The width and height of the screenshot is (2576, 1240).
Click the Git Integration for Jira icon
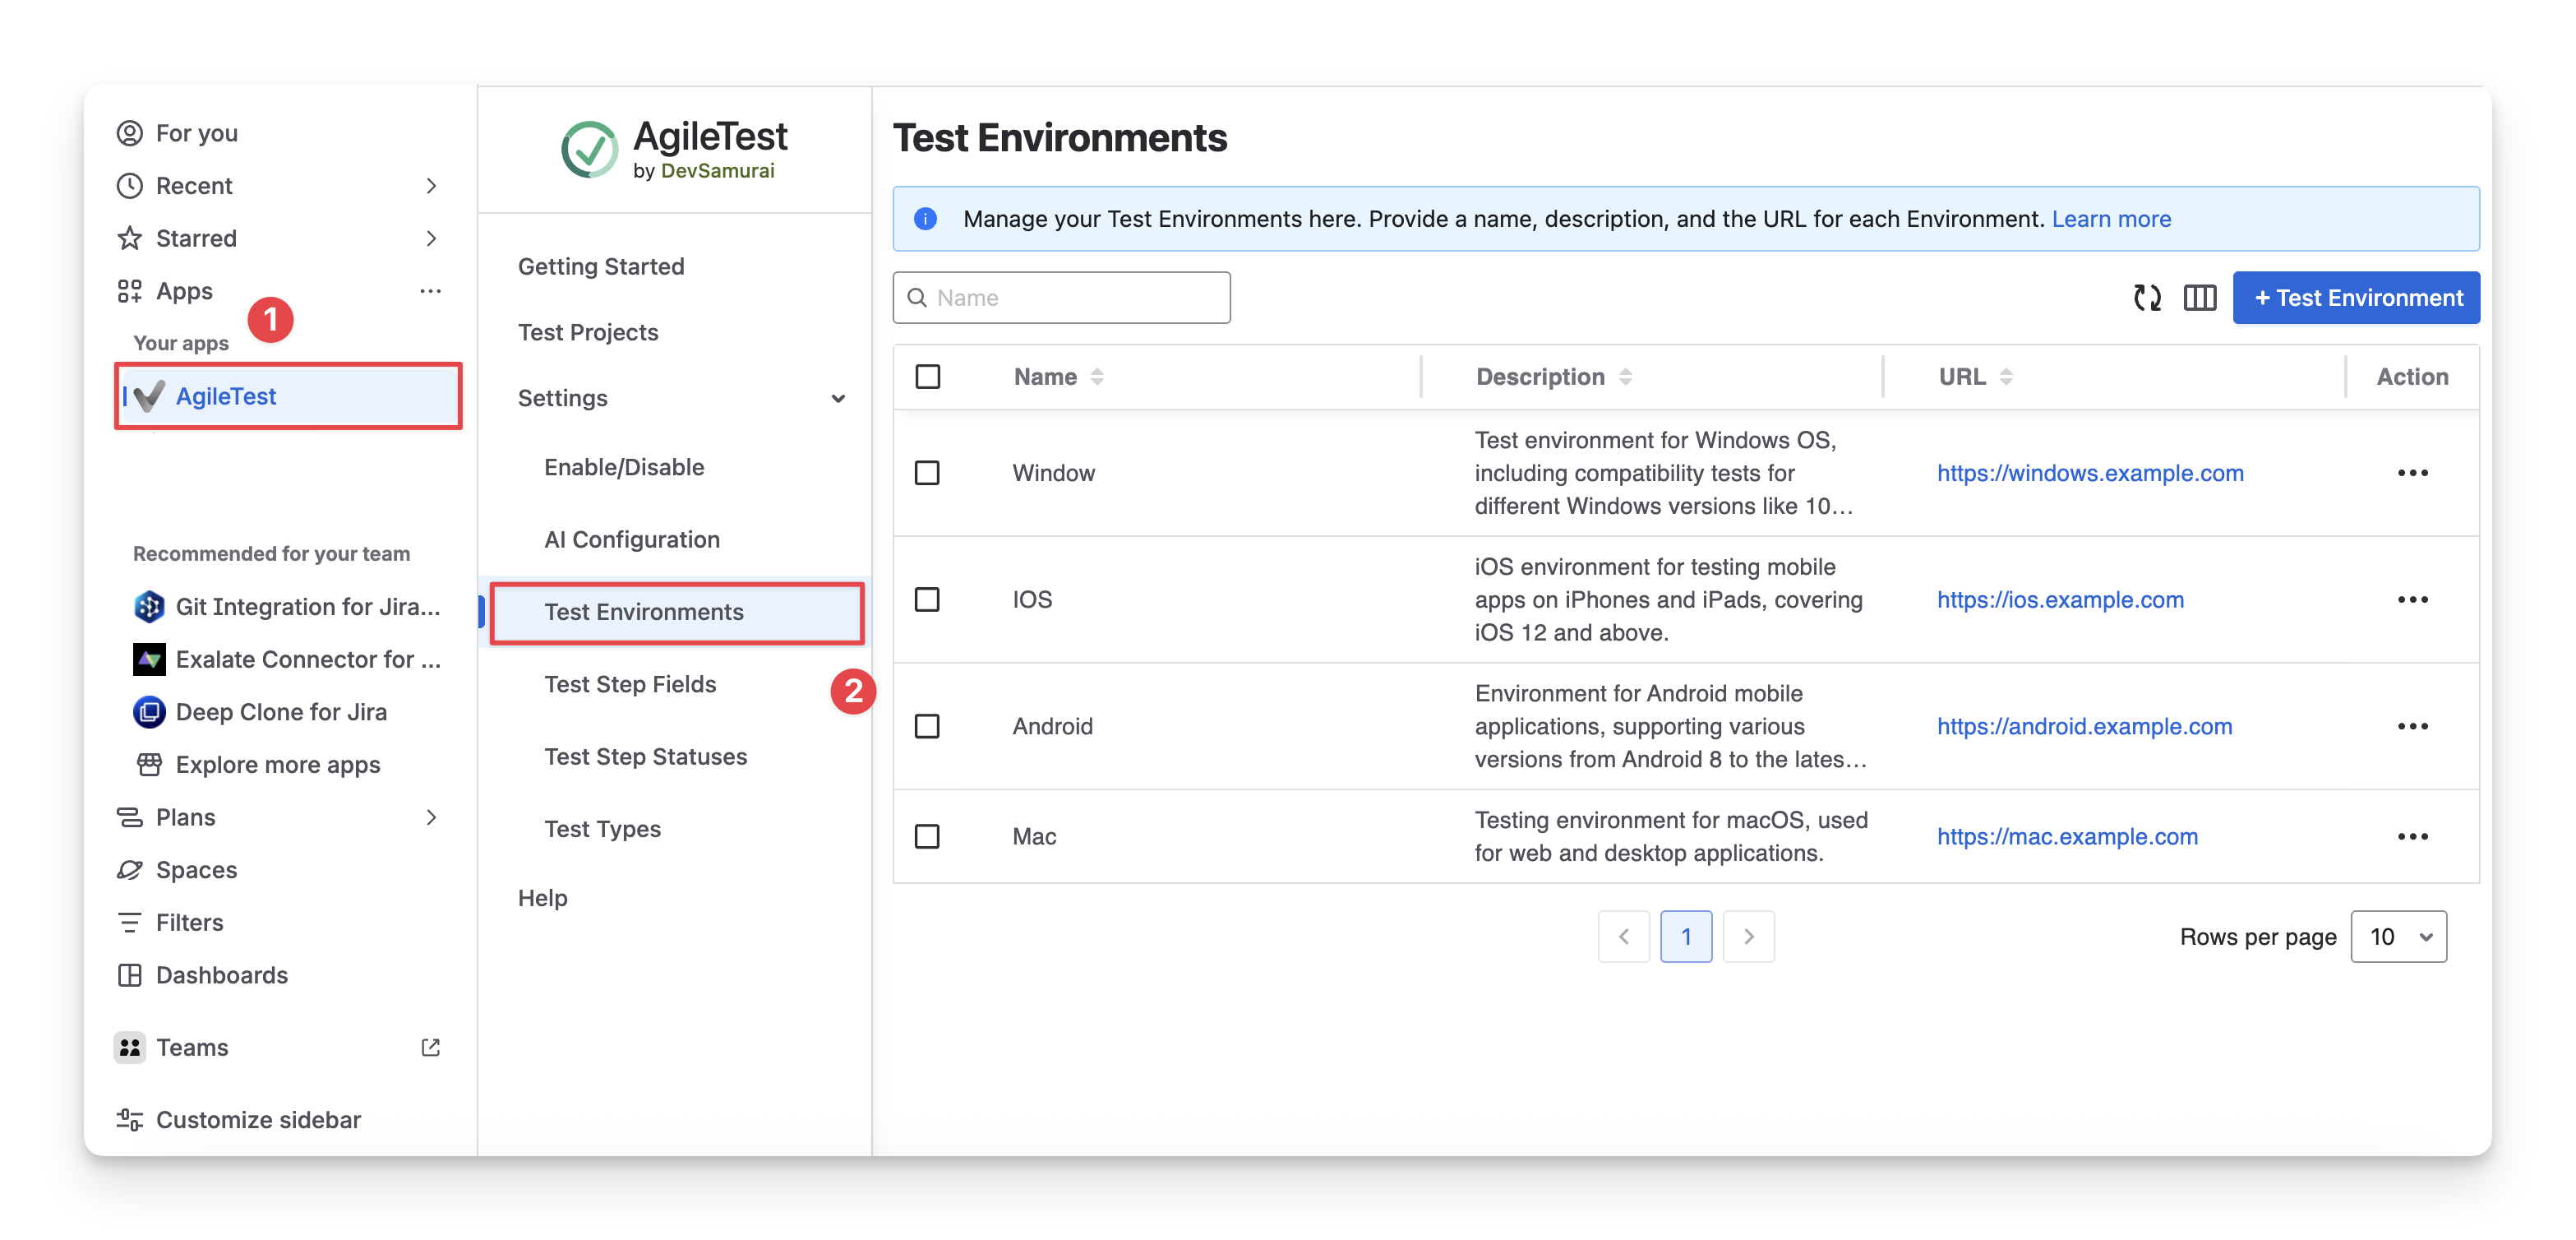pyautogui.click(x=149, y=607)
